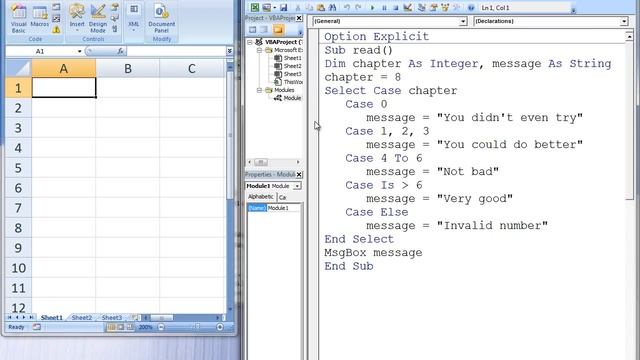Open VBA Help icon
This screenshot has height=360, width=640.
tap(471, 7)
